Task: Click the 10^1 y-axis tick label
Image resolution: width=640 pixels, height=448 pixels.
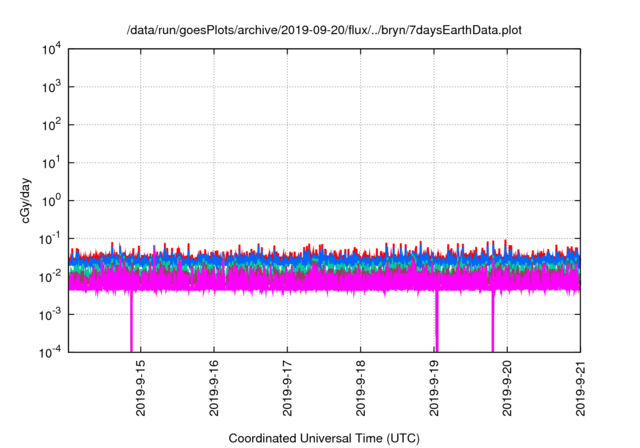Action: (x=51, y=163)
